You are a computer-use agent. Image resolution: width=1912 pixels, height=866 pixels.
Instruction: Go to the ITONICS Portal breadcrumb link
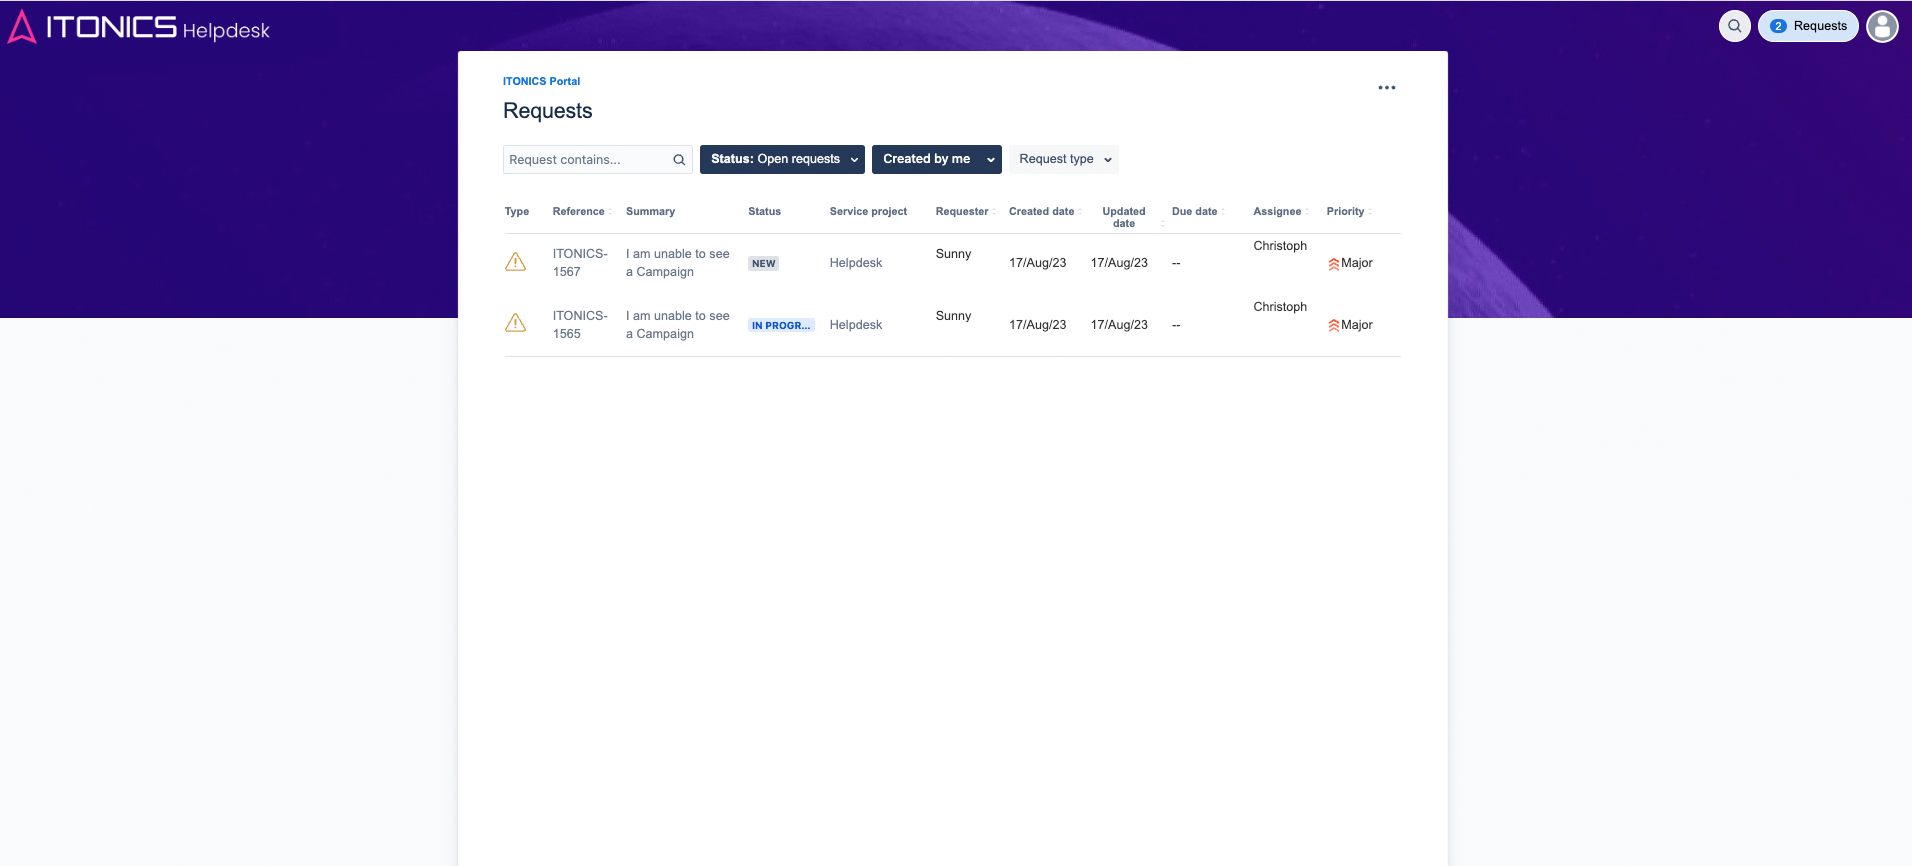click(541, 81)
